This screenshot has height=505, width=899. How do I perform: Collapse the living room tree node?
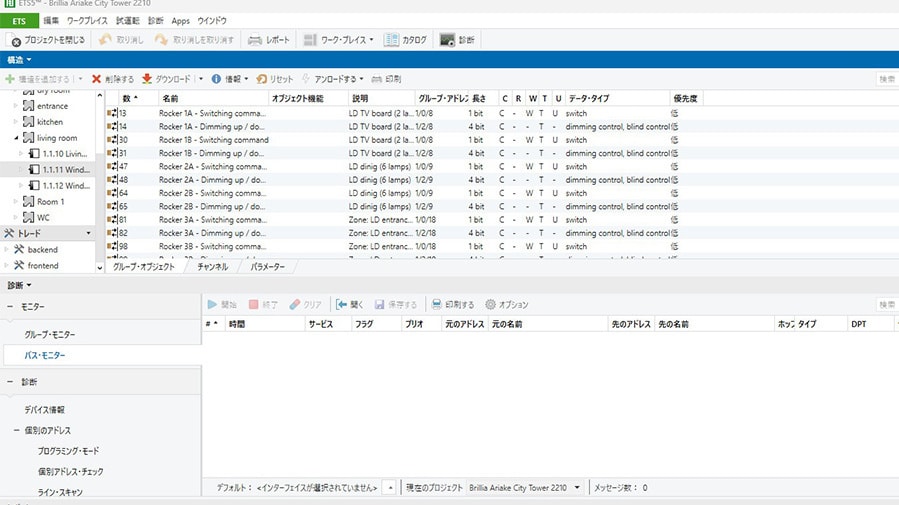coord(17,138)
